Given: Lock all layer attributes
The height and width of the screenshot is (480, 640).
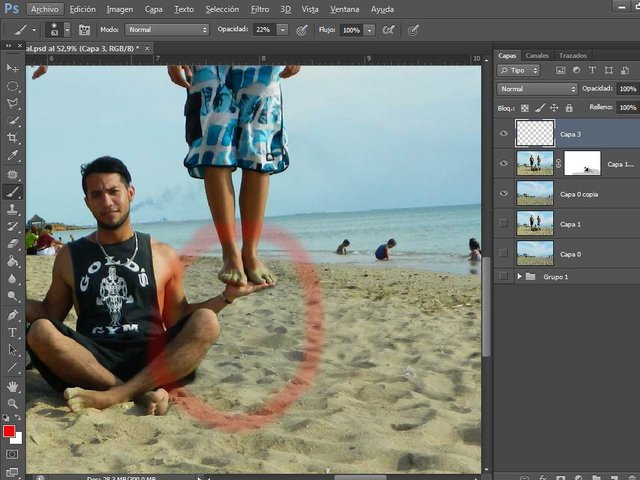Looking at the screenshot, I should (x=569, y=108).
